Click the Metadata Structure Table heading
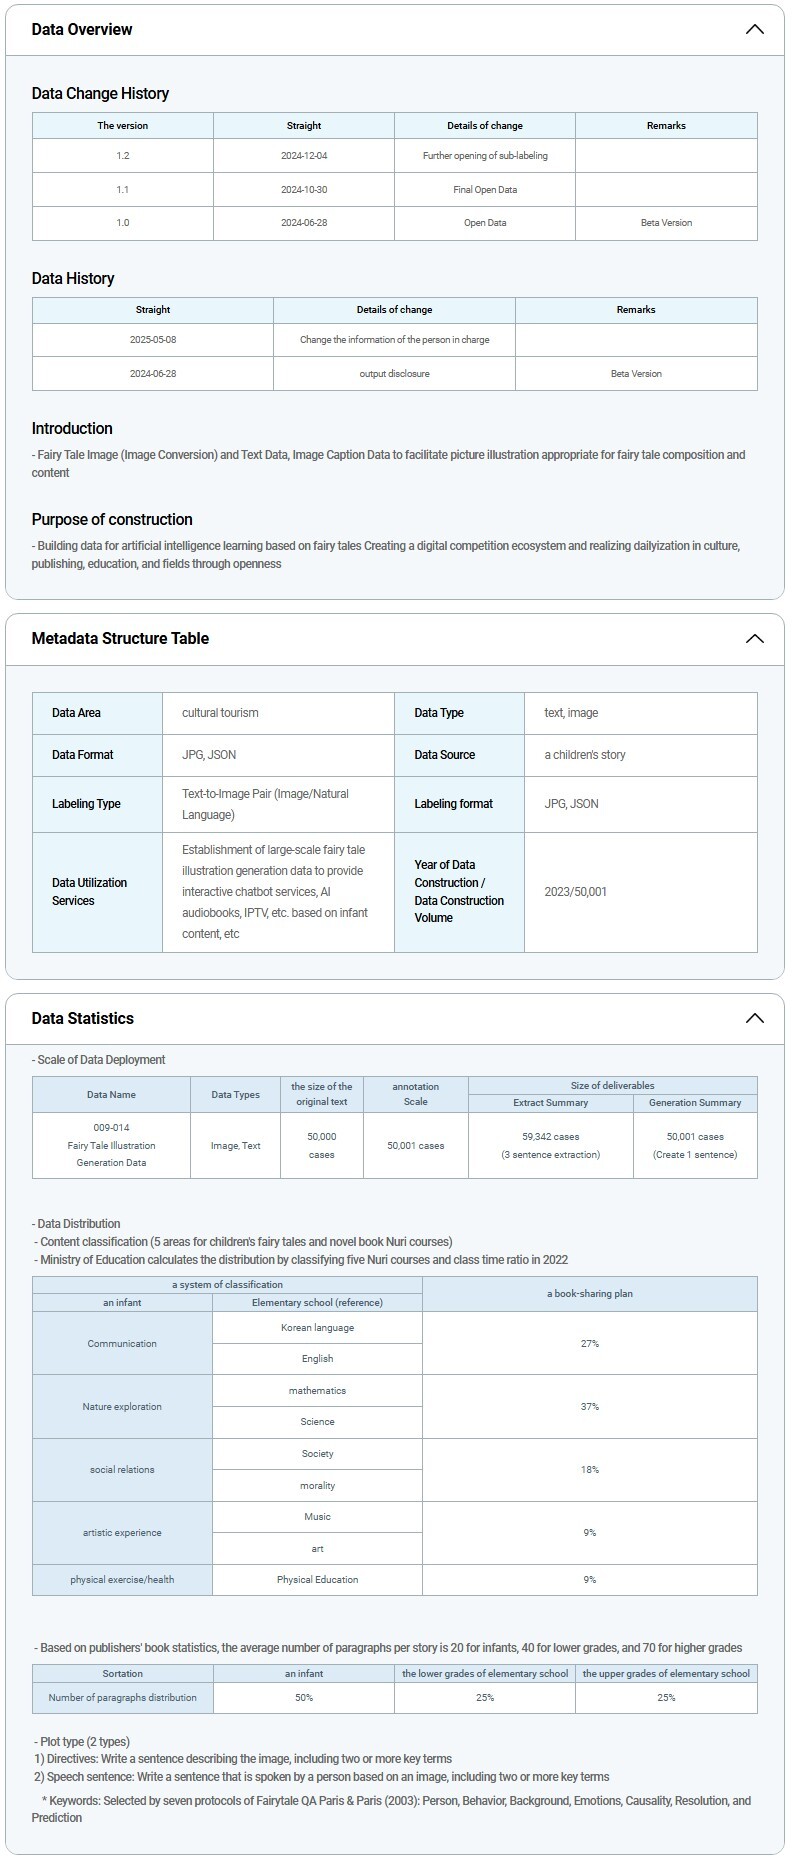The image size is (792, 1863). pos(120,638)
